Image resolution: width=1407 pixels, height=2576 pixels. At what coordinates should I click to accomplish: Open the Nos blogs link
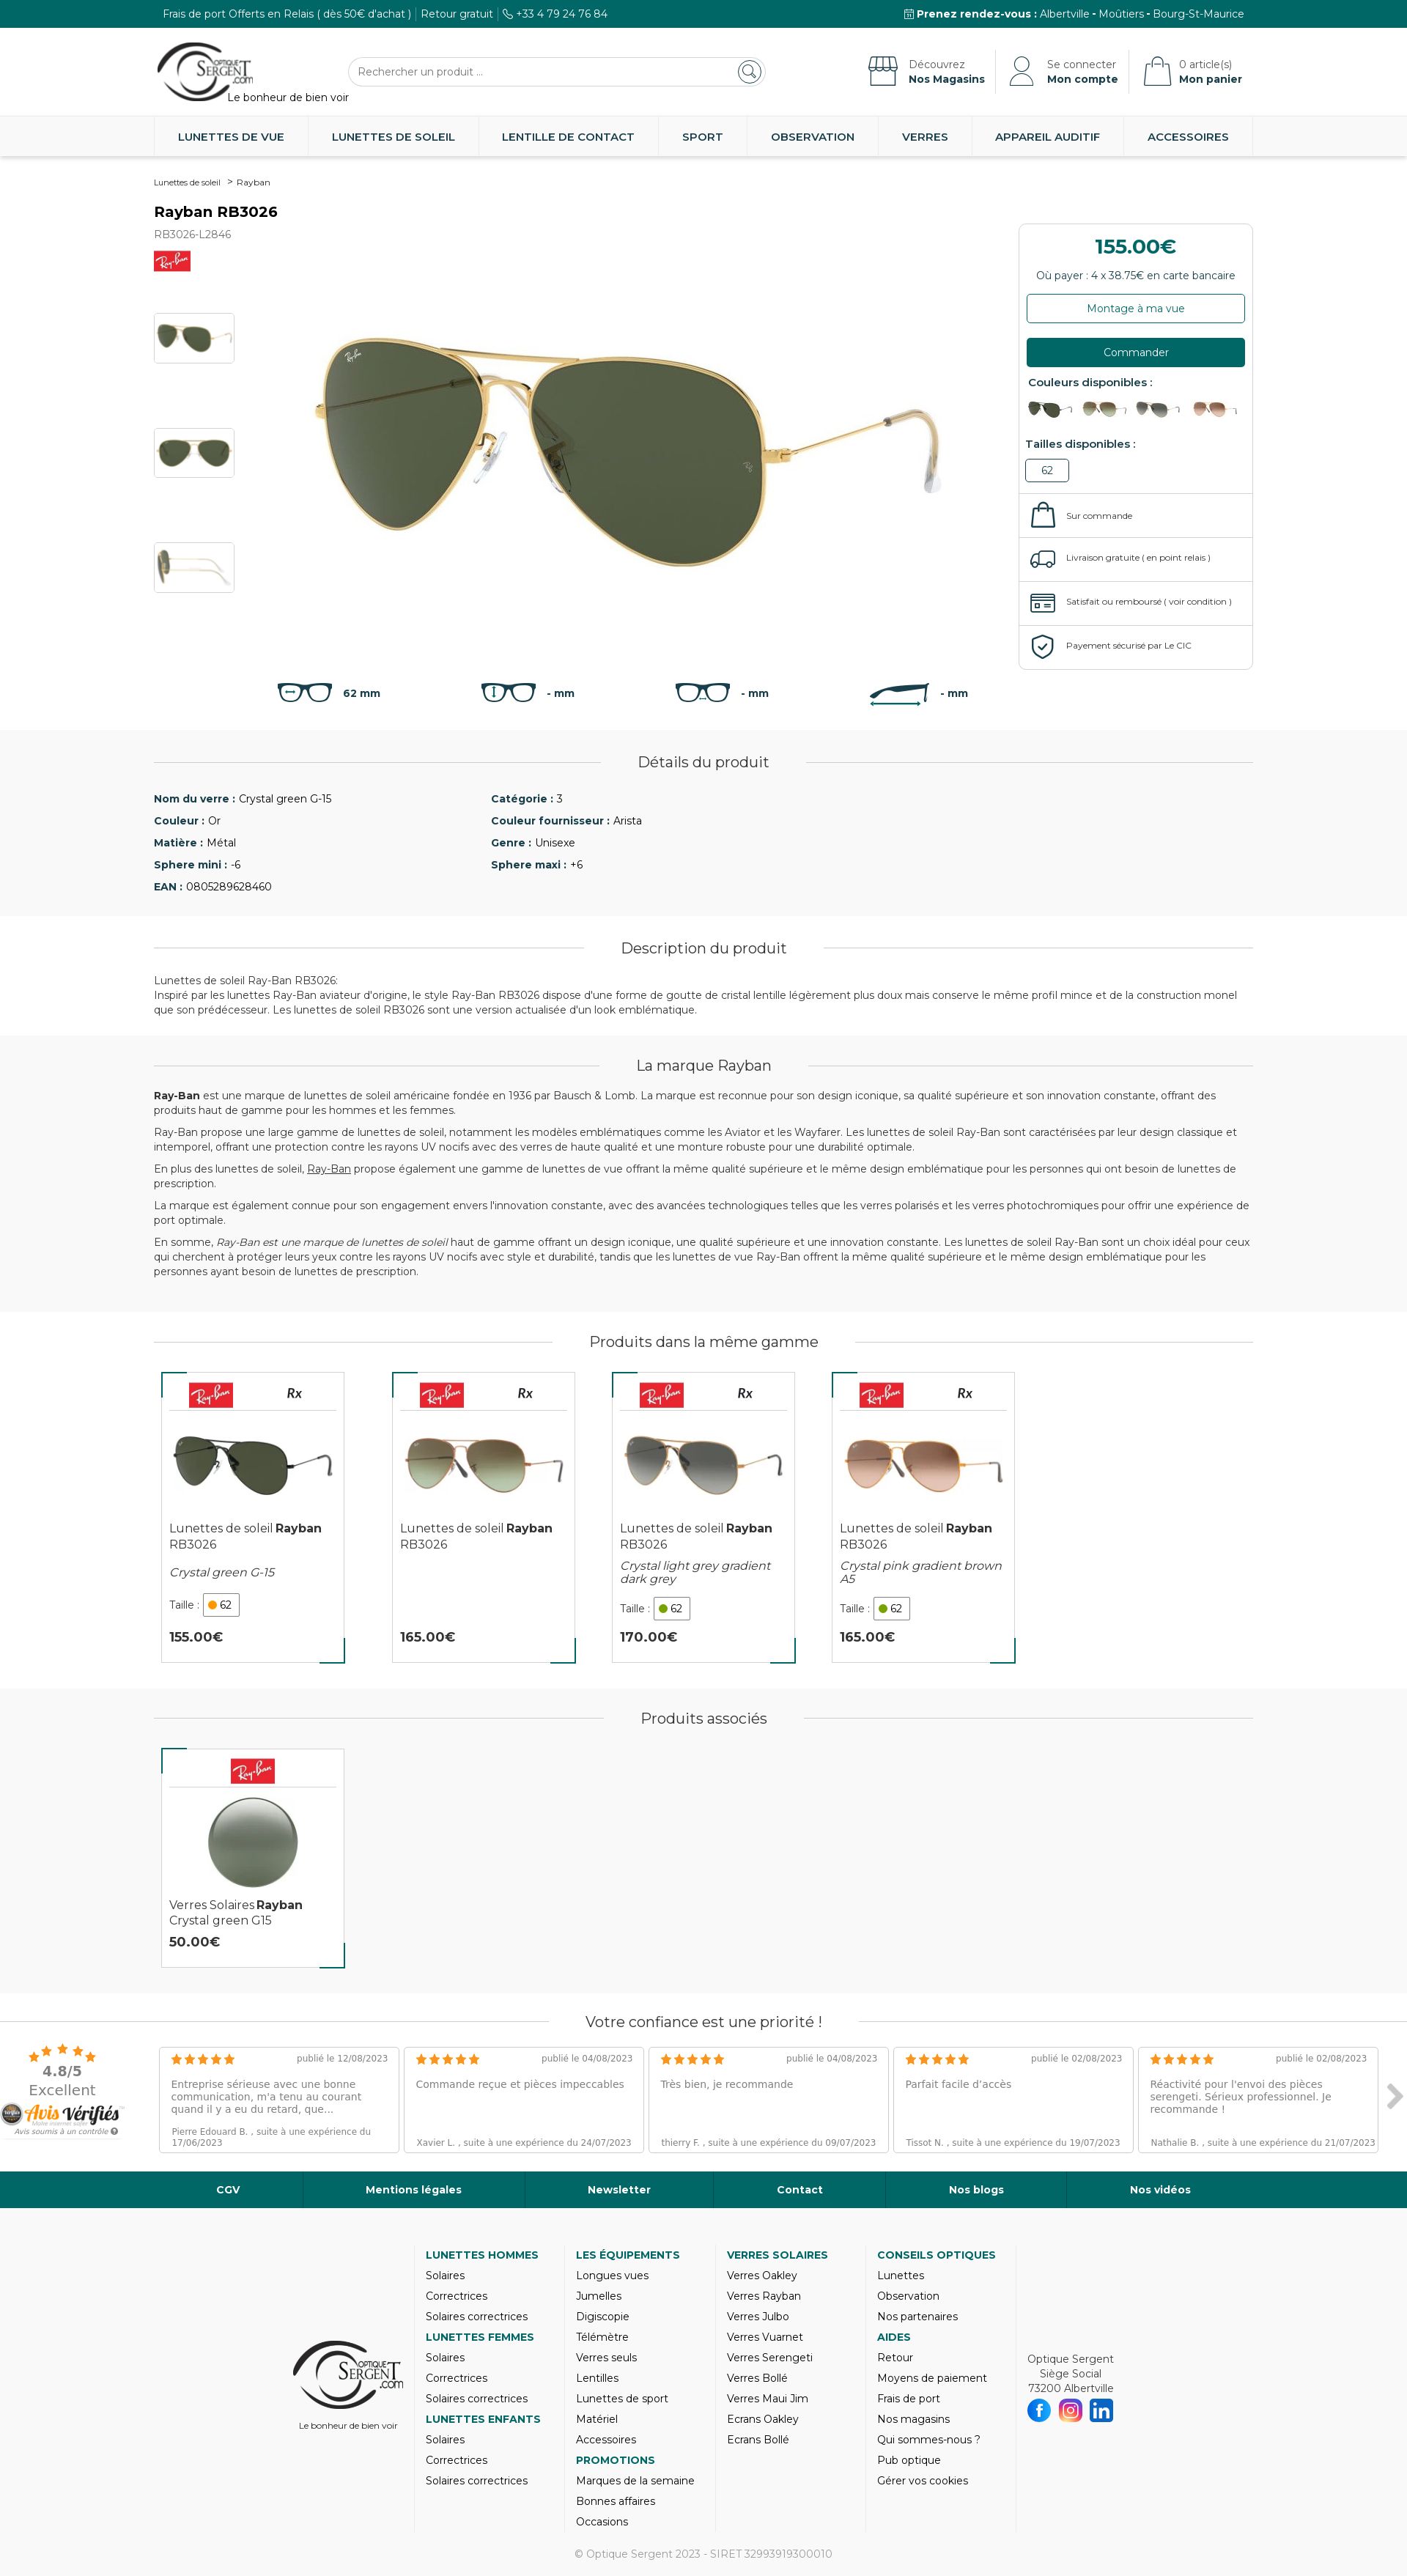tap(976, 2189)
